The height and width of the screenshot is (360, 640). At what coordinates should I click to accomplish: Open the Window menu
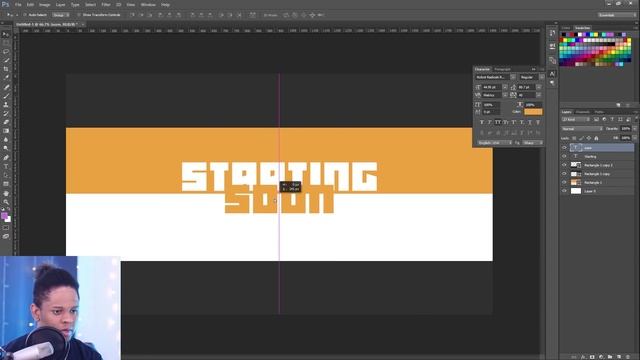148,4
